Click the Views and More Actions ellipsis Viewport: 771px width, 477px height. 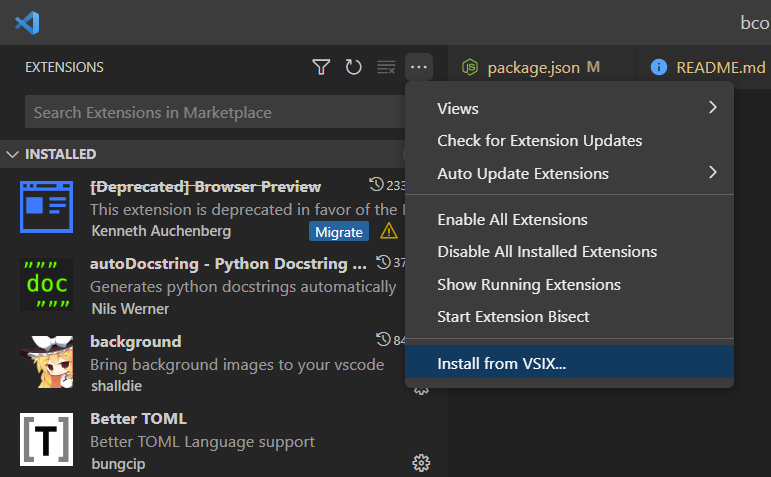418,67
